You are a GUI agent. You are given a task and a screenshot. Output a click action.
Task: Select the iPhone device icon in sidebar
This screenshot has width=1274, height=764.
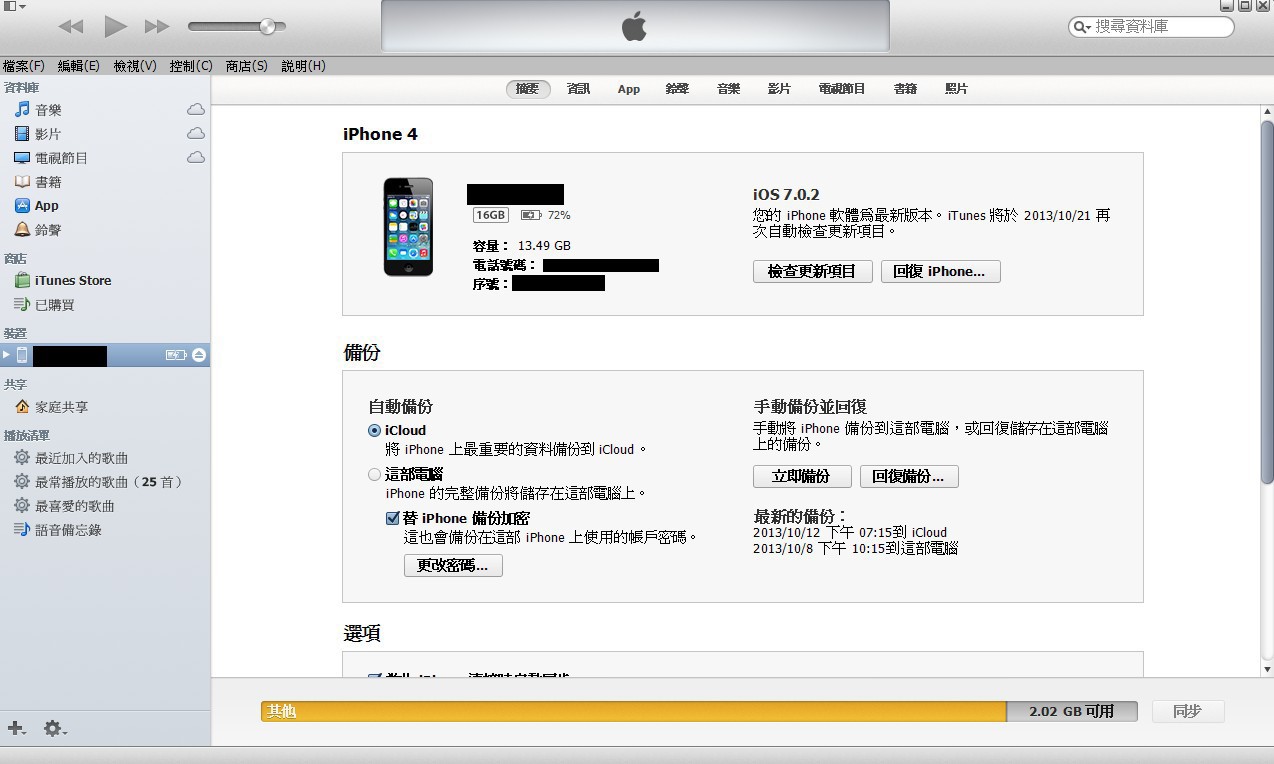(x=22, y=355)
